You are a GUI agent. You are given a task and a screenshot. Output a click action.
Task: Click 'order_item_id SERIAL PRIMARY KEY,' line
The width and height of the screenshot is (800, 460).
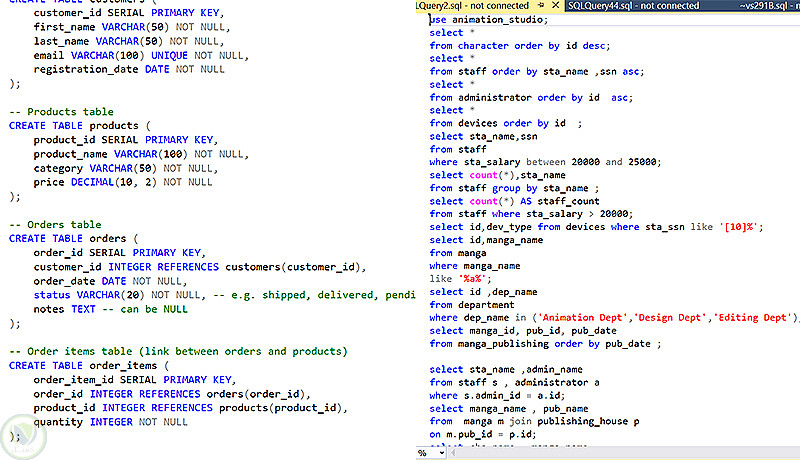pyautogui.click(x=135, y=380)
